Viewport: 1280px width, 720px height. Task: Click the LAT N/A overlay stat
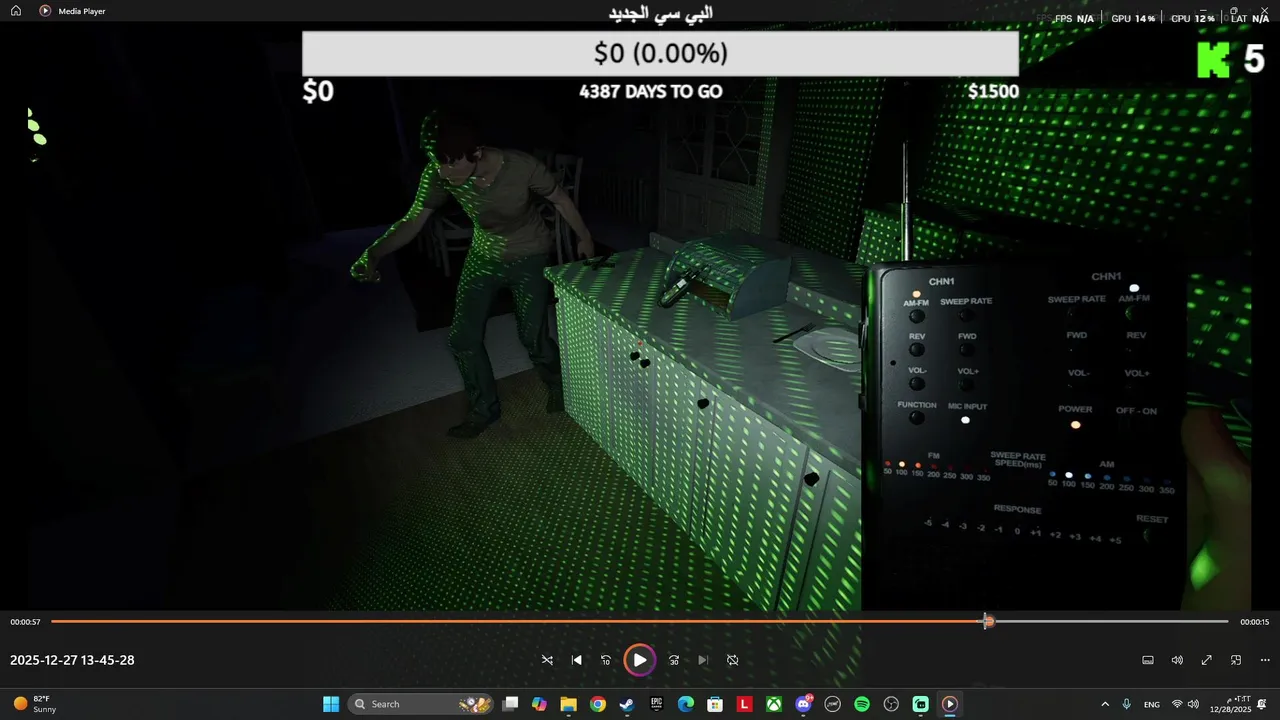[x=1250, y=18]
